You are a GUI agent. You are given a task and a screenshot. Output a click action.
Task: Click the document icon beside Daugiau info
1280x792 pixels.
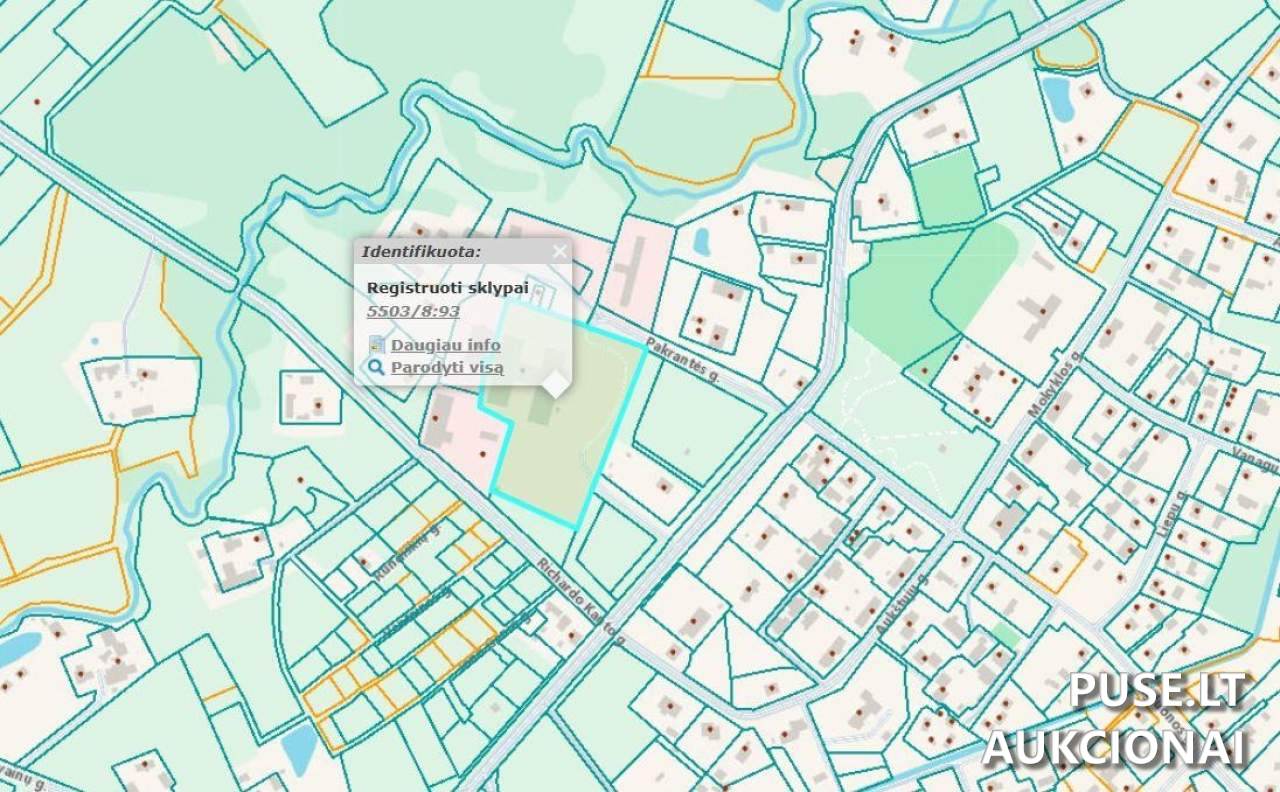[377, 345]
